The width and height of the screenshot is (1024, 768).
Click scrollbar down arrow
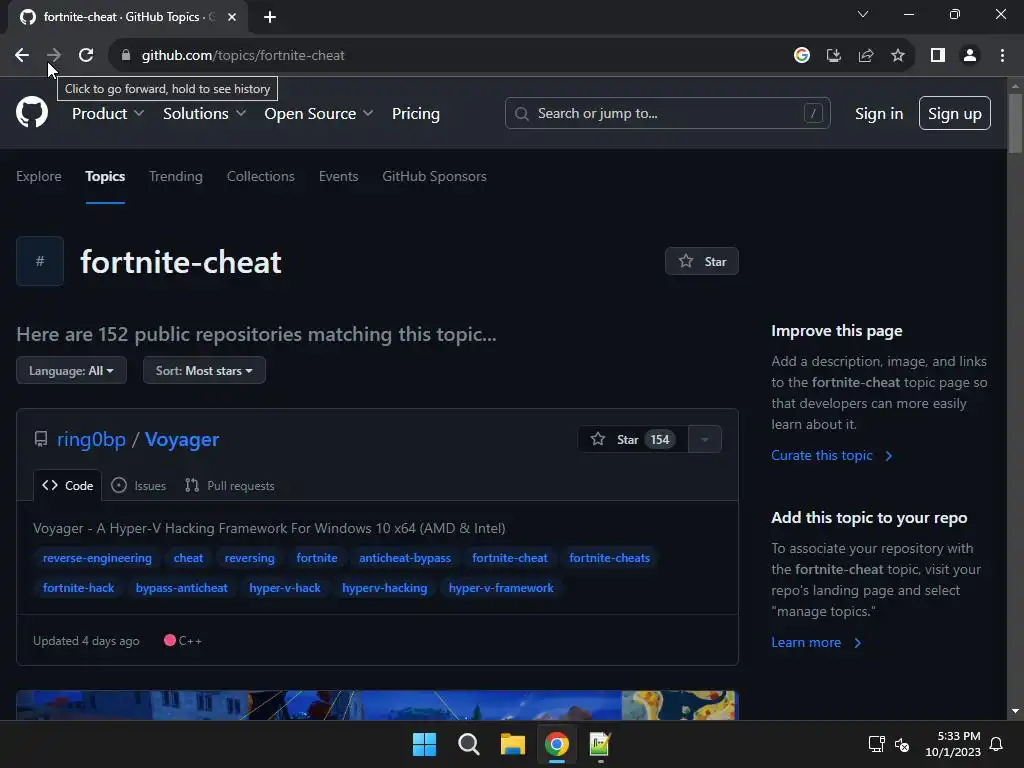1015,711
